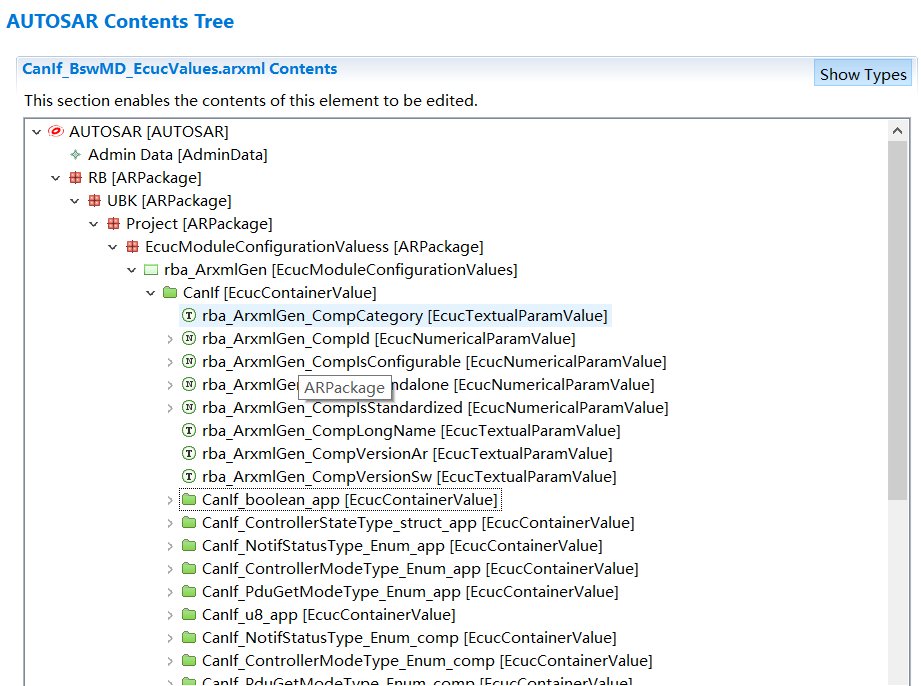Click the rba_ArxmlGen_CompCategory textual parameter icon
The image size is (921, 686).
189,316
